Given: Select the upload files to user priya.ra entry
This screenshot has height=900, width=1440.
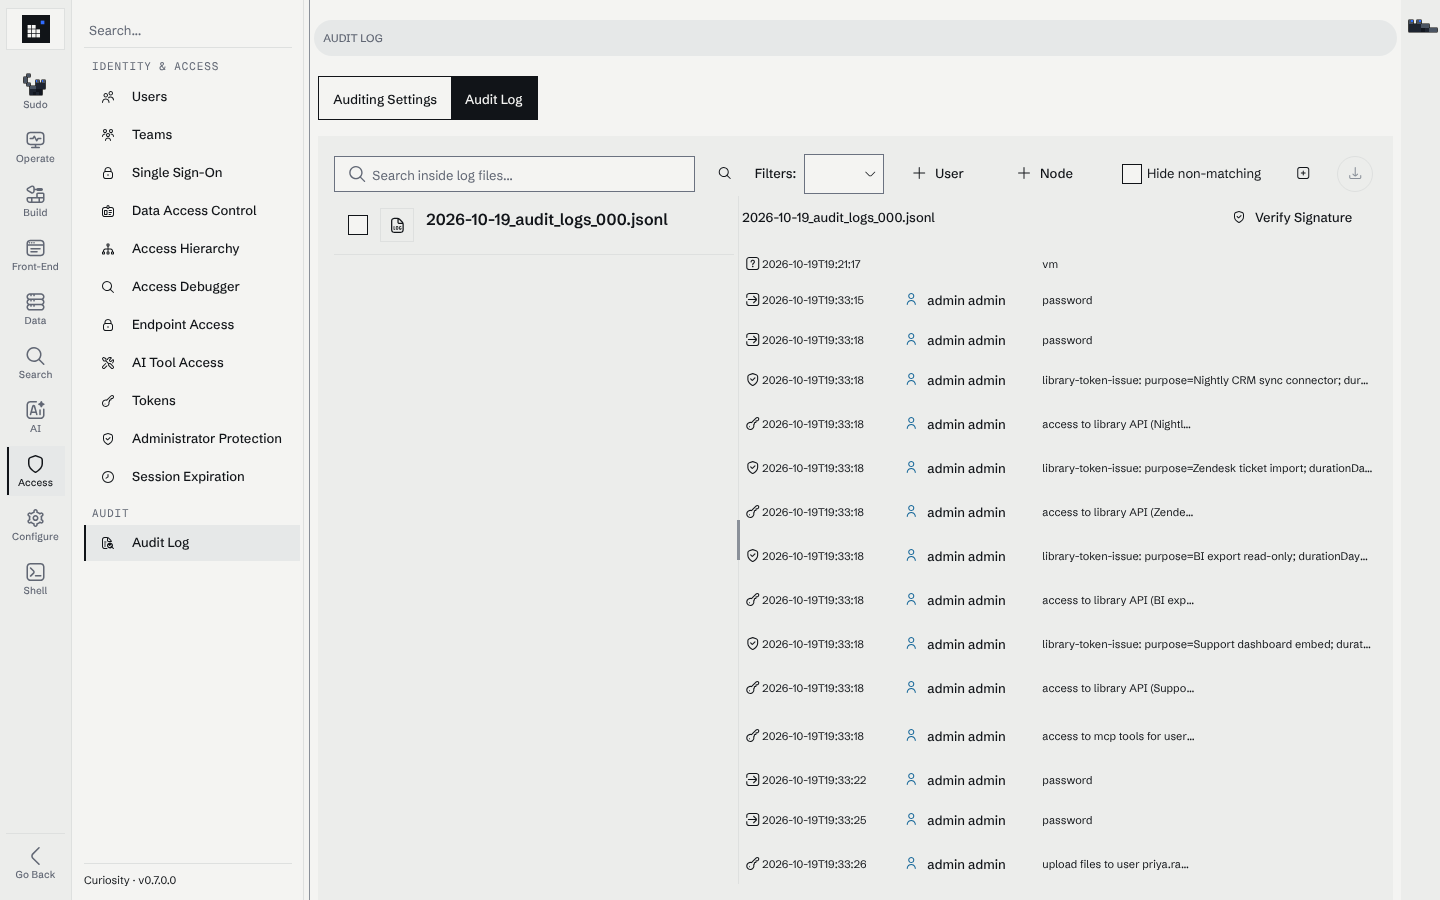Looking at the screenshot, I should [x=1060, y=864].
